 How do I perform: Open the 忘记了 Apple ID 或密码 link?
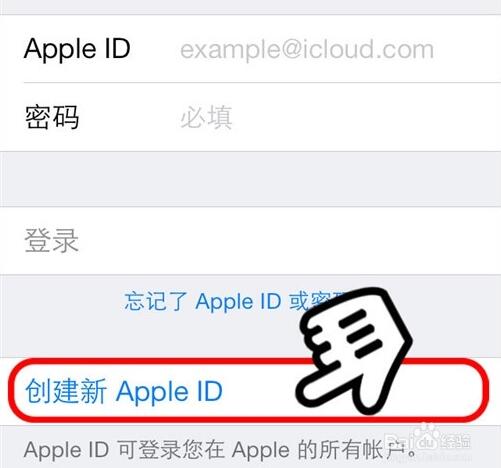235,302
